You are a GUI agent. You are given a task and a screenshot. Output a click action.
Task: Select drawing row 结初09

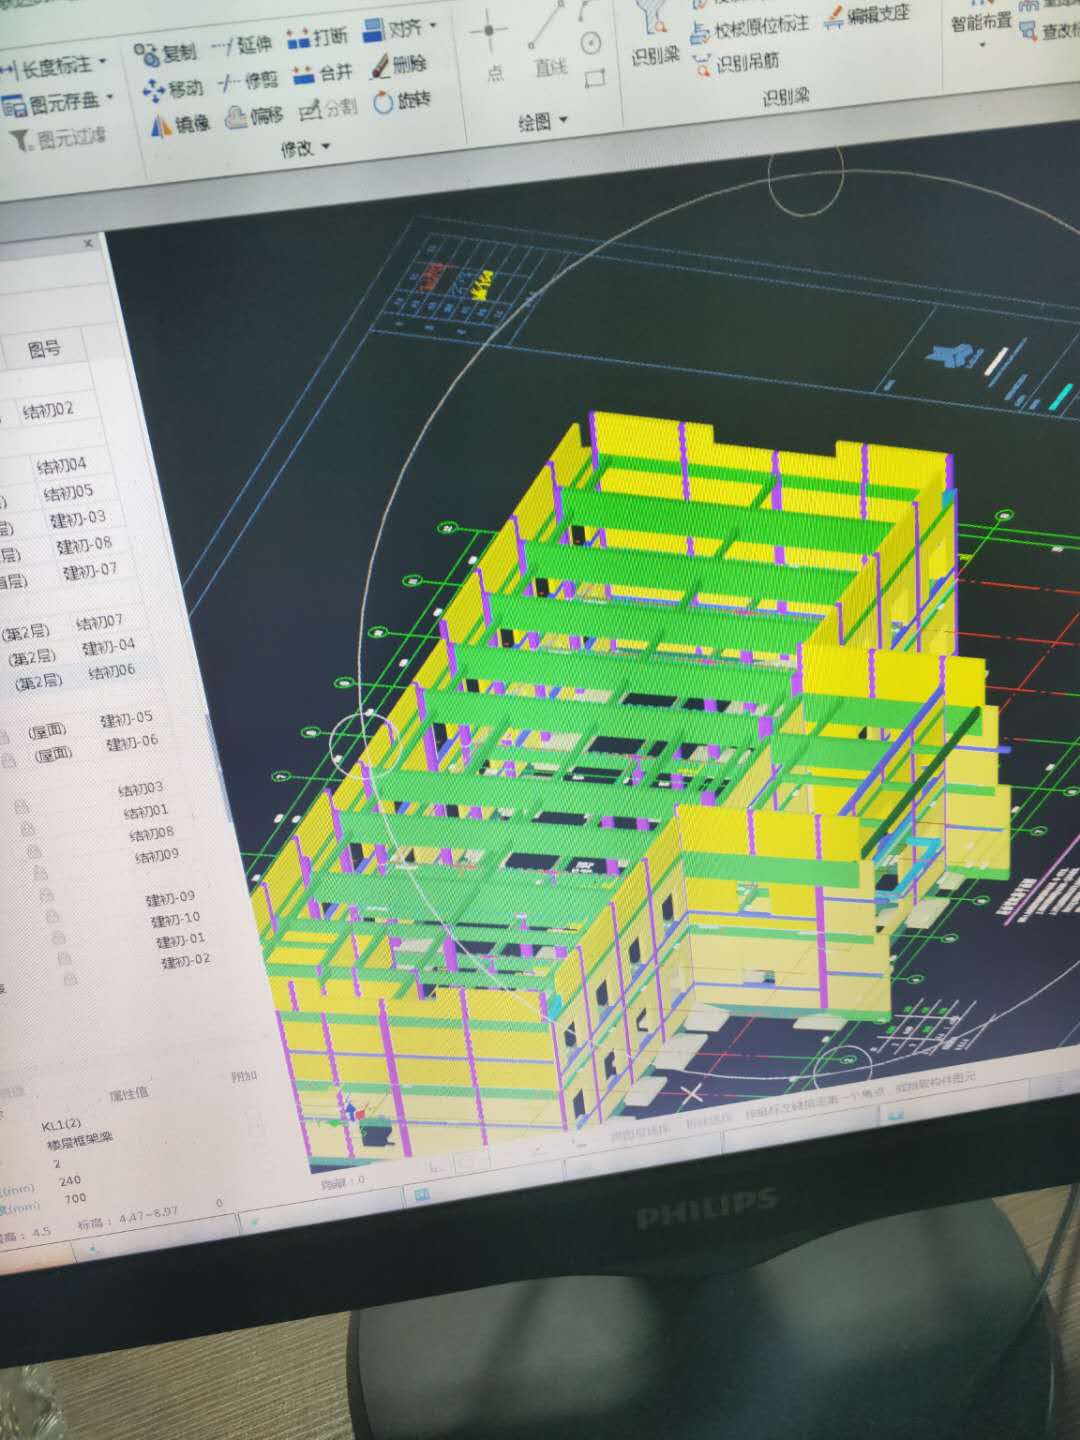click(156, 855)
